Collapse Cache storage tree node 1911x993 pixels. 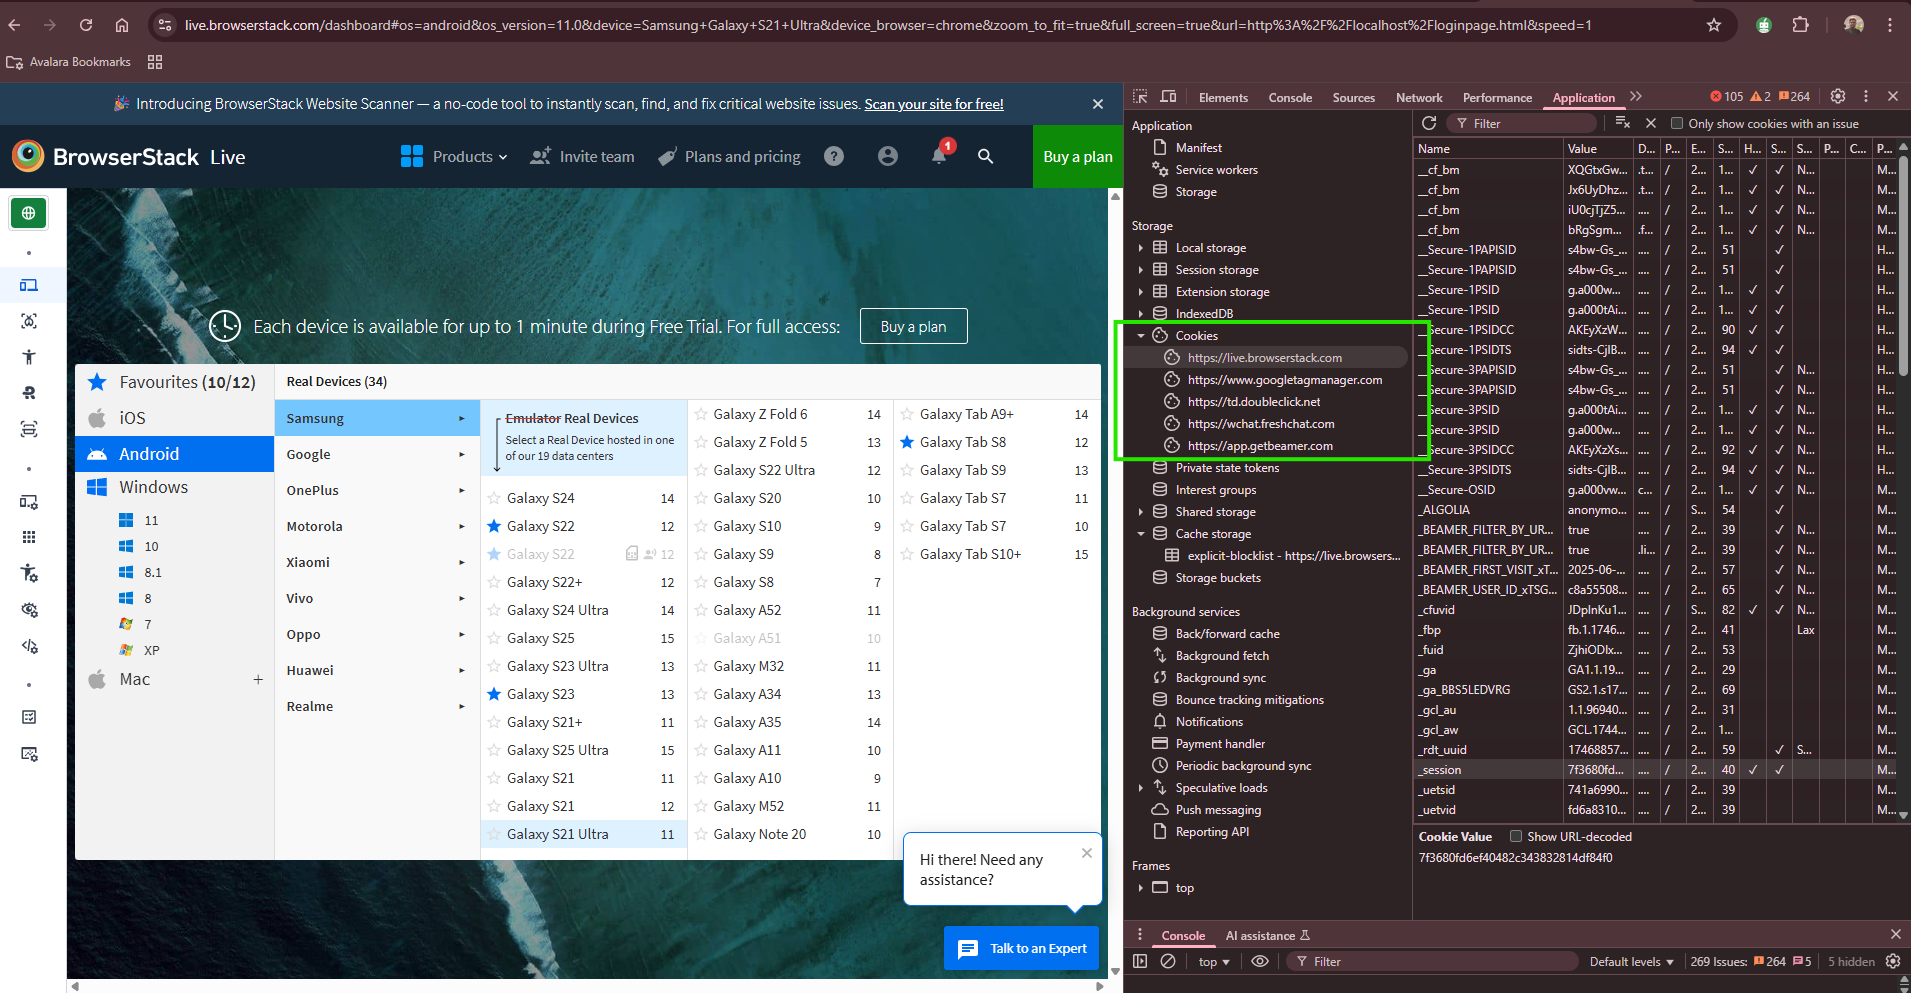(x=1140, y=534)
